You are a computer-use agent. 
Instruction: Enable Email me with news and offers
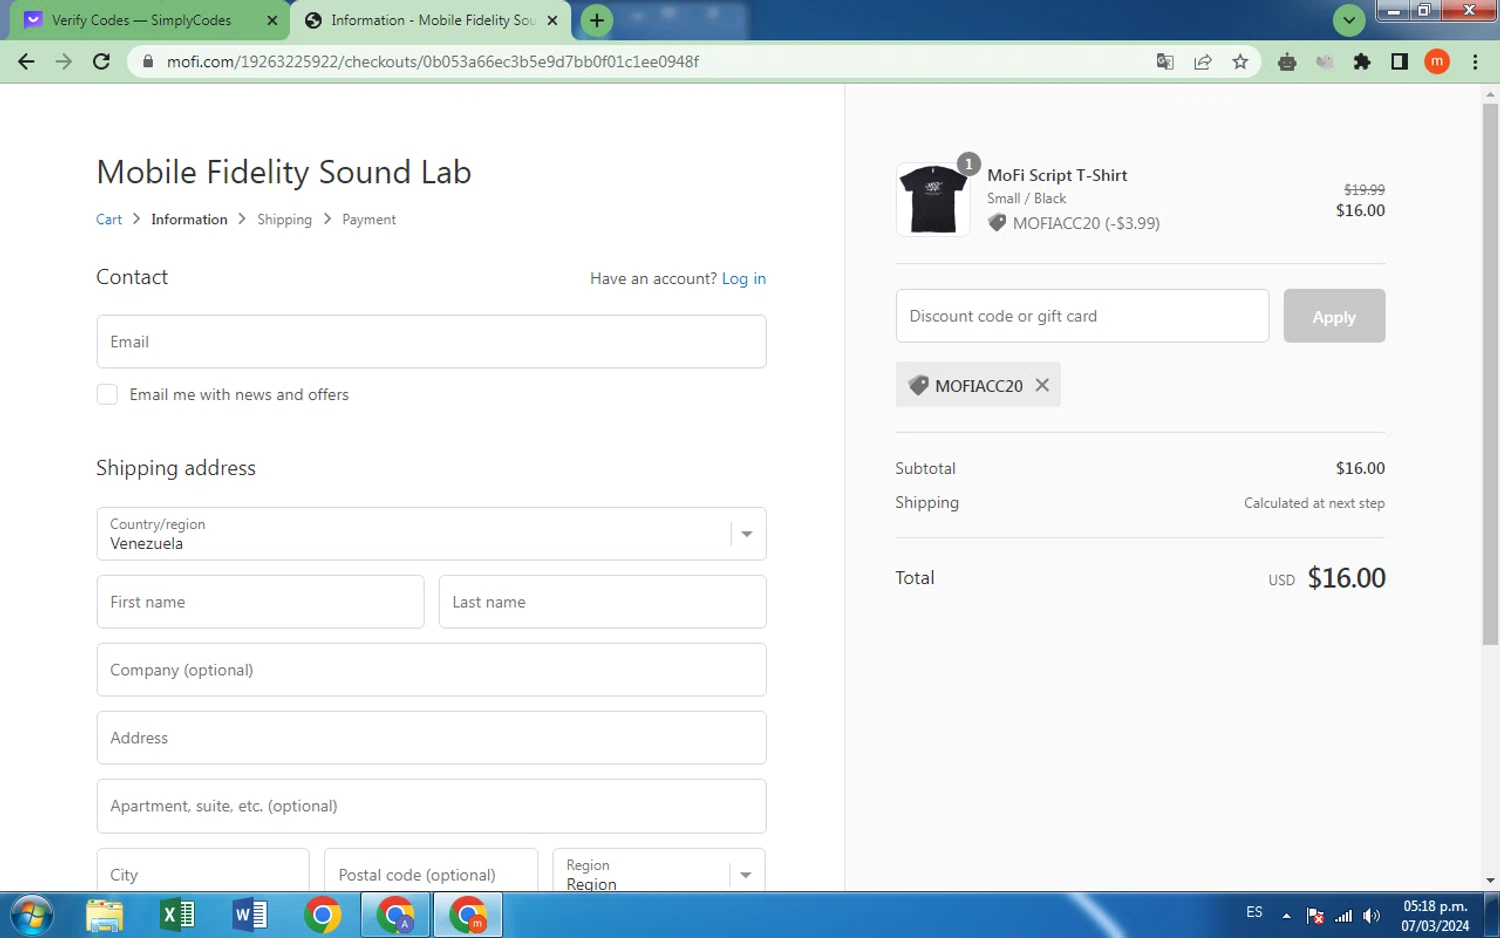pyautogui.click(x=107, y=395)
